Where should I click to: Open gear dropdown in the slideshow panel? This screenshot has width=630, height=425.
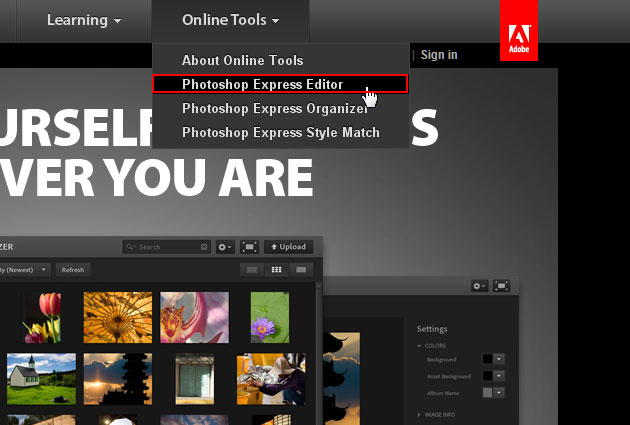479,286
